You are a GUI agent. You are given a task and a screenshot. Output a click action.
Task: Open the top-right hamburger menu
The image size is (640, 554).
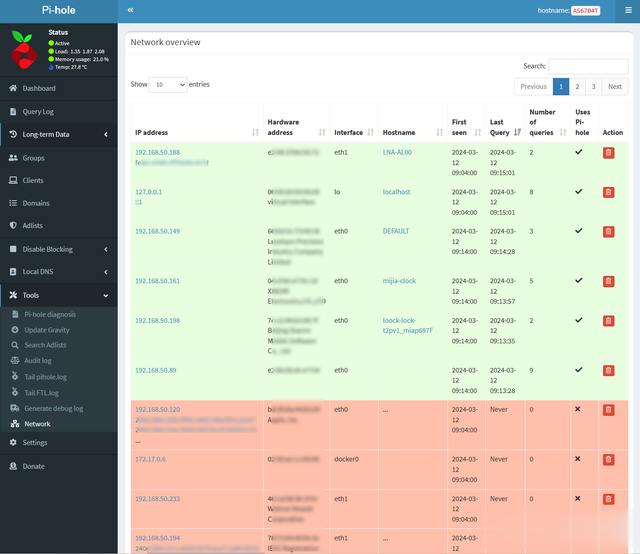628,10
